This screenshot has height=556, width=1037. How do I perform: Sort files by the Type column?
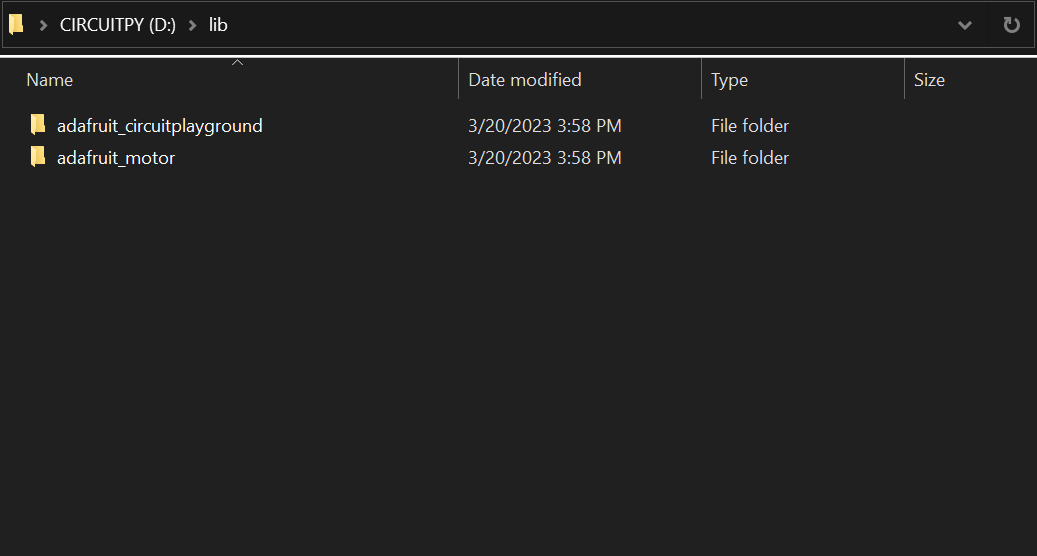730,80
